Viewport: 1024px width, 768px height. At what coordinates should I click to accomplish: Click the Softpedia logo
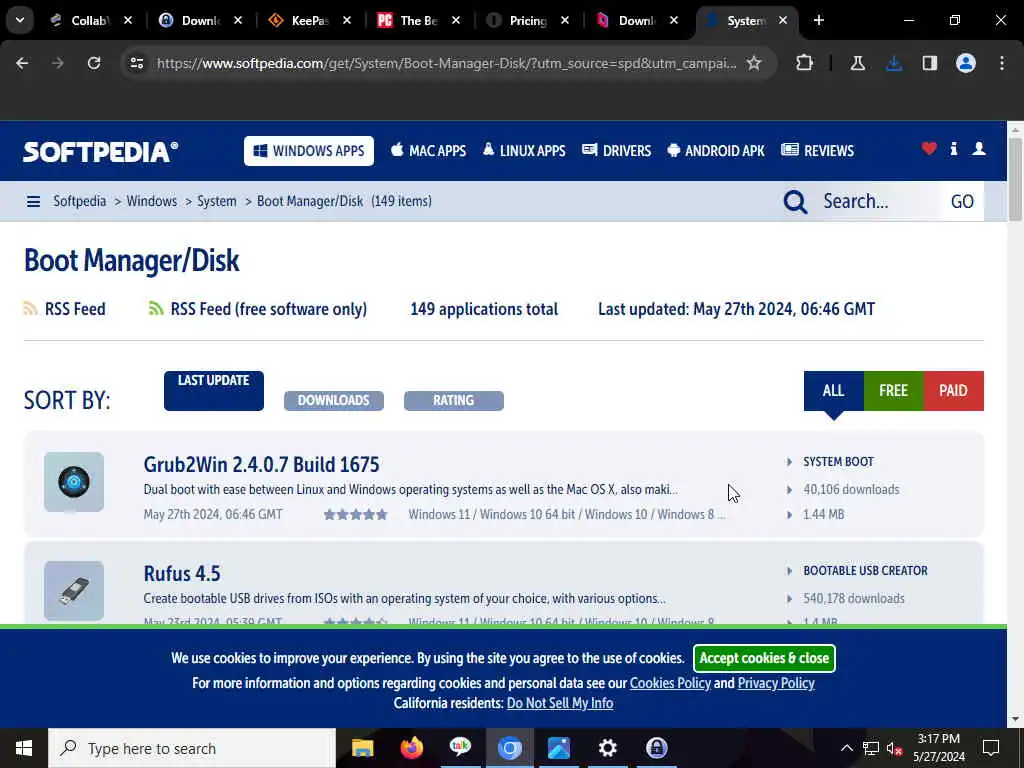click(x=101, y=152)
